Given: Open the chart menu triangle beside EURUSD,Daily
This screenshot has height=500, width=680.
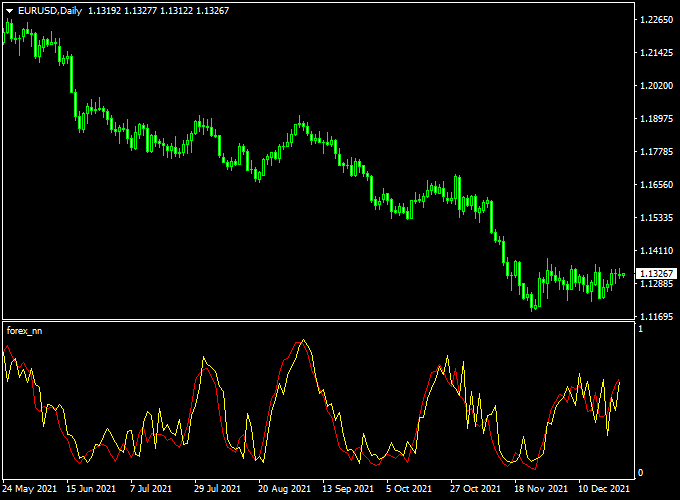Looking at the screenshot, I should (10, 11).
